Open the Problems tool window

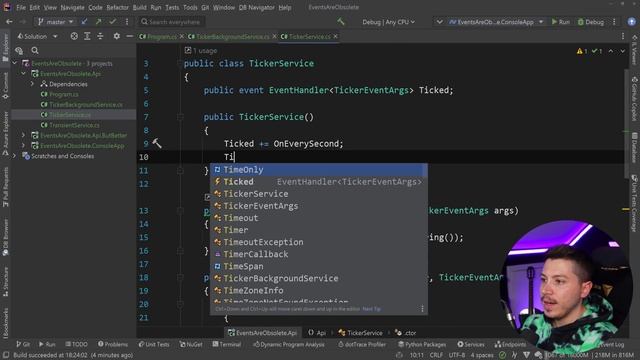(113, 344)
